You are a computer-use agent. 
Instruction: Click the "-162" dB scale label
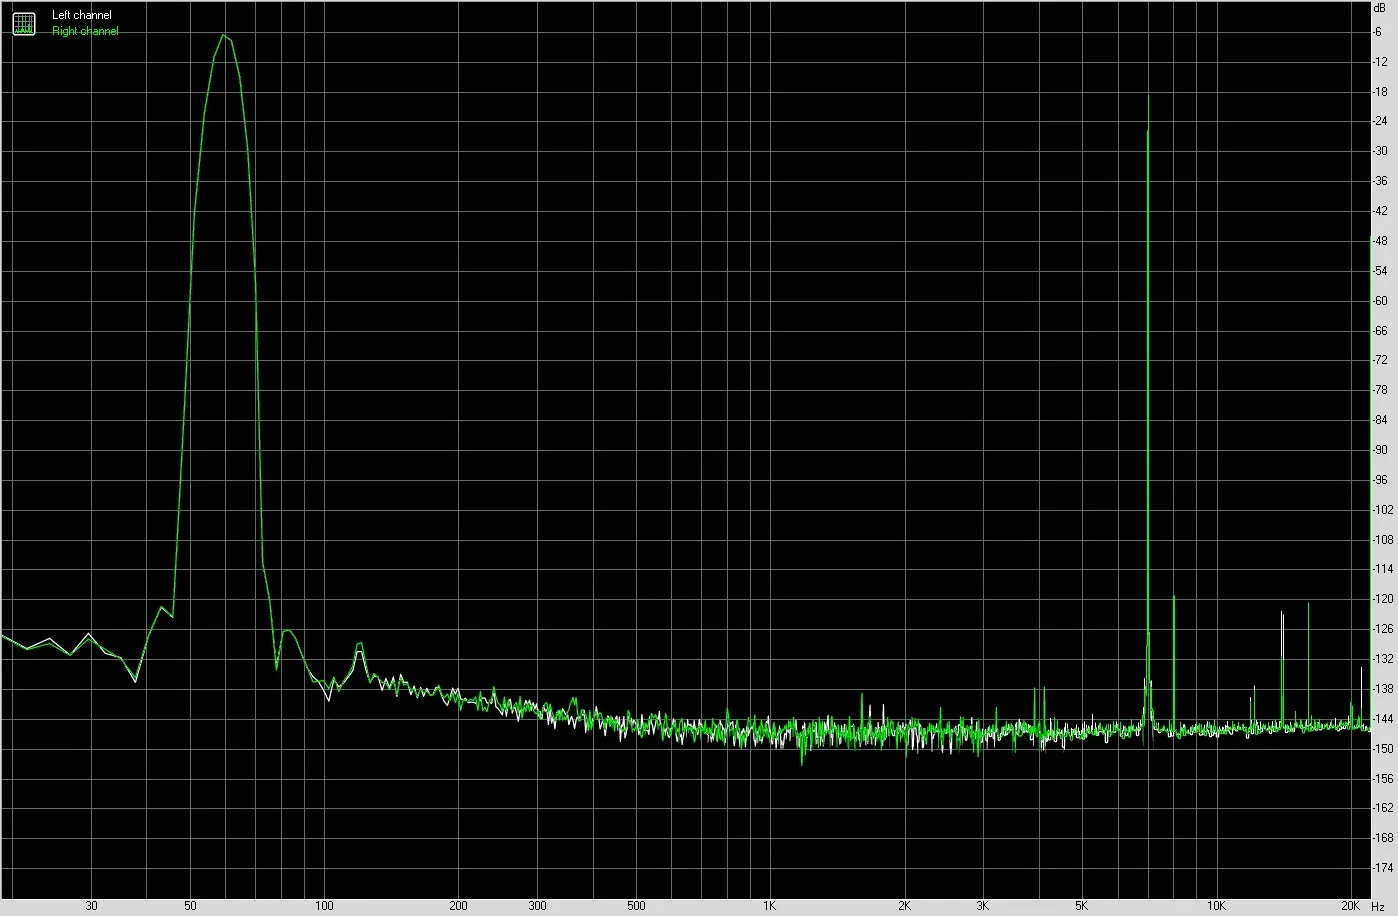click(1383, 808)
